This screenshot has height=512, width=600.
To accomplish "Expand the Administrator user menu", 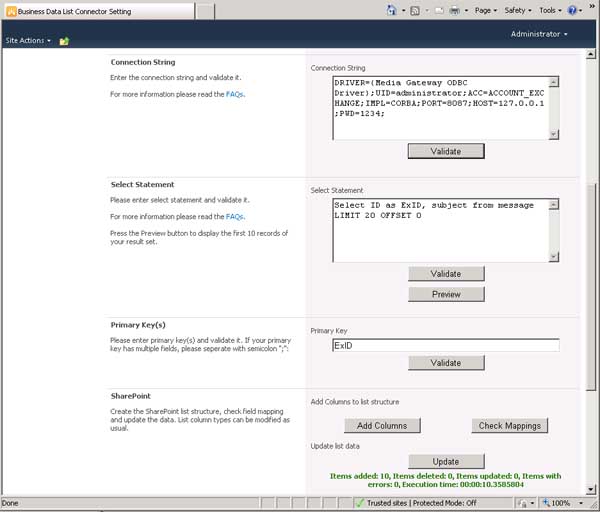I will [539, 34].
